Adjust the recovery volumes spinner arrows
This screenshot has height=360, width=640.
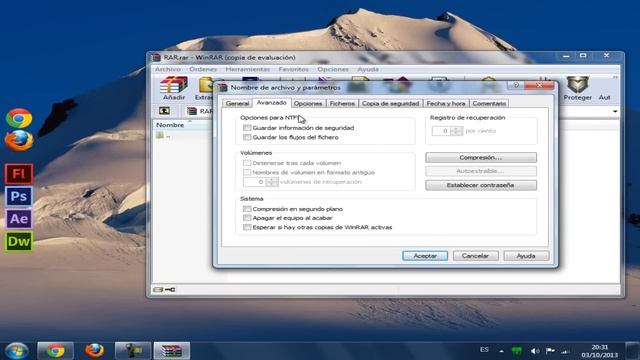coord(272,182)
